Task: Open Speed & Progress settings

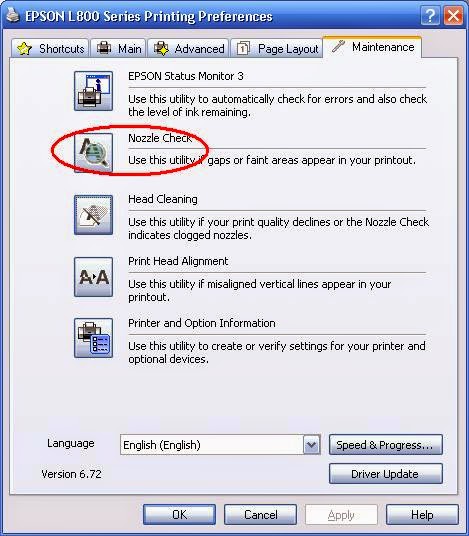Action: point(386,445)
